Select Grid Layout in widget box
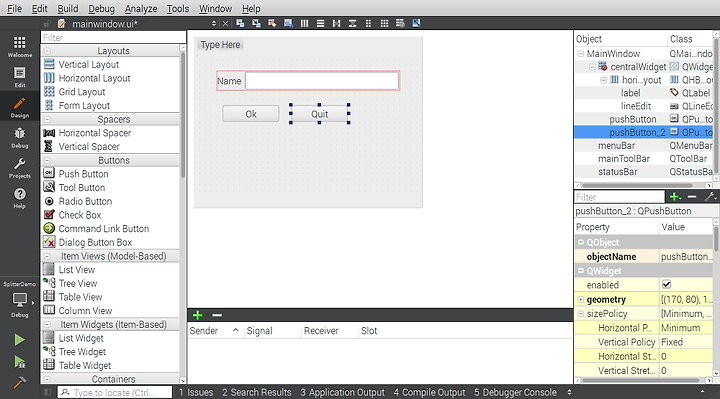720x399 pixels. click(x=74, y=92)
